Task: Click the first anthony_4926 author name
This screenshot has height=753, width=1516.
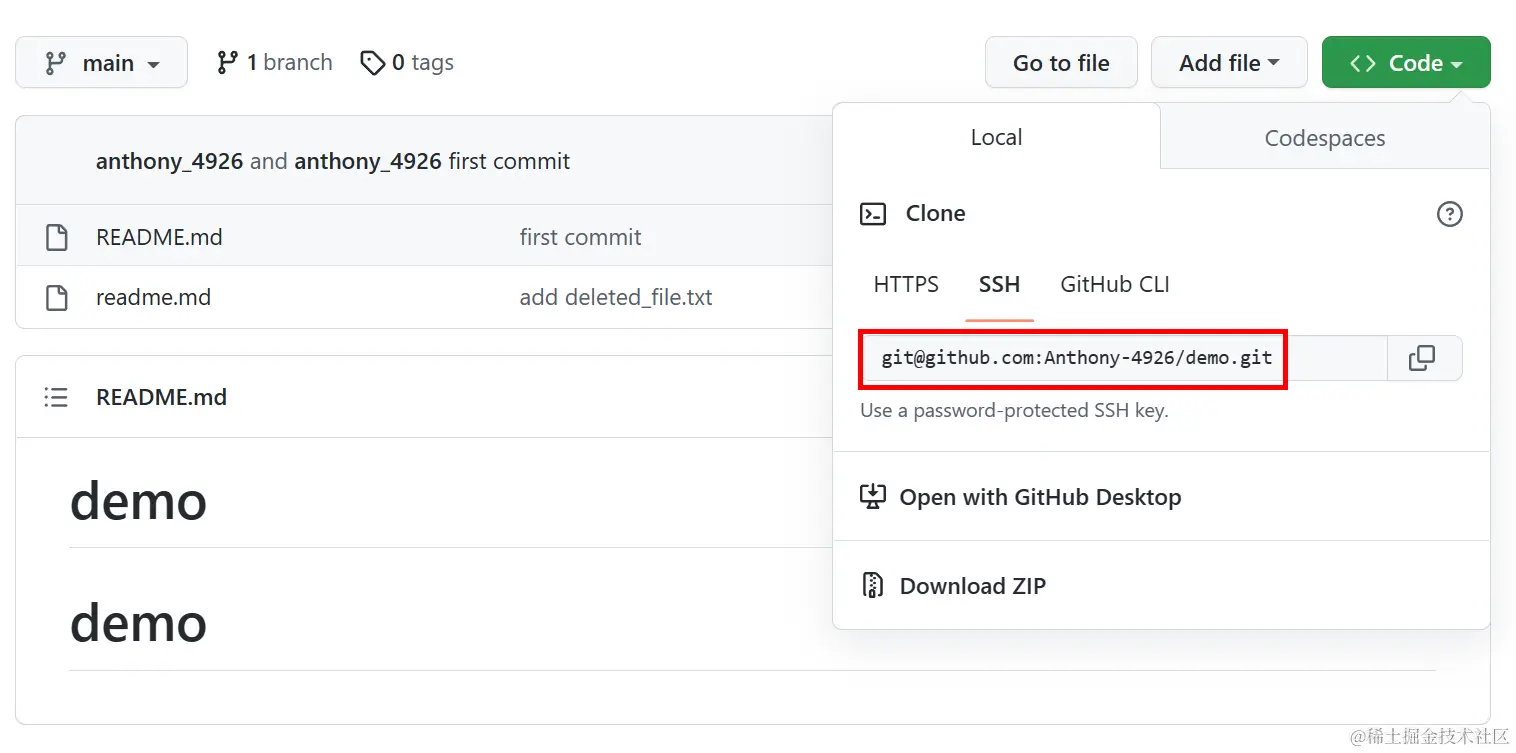Action: (x=169, y=161)
